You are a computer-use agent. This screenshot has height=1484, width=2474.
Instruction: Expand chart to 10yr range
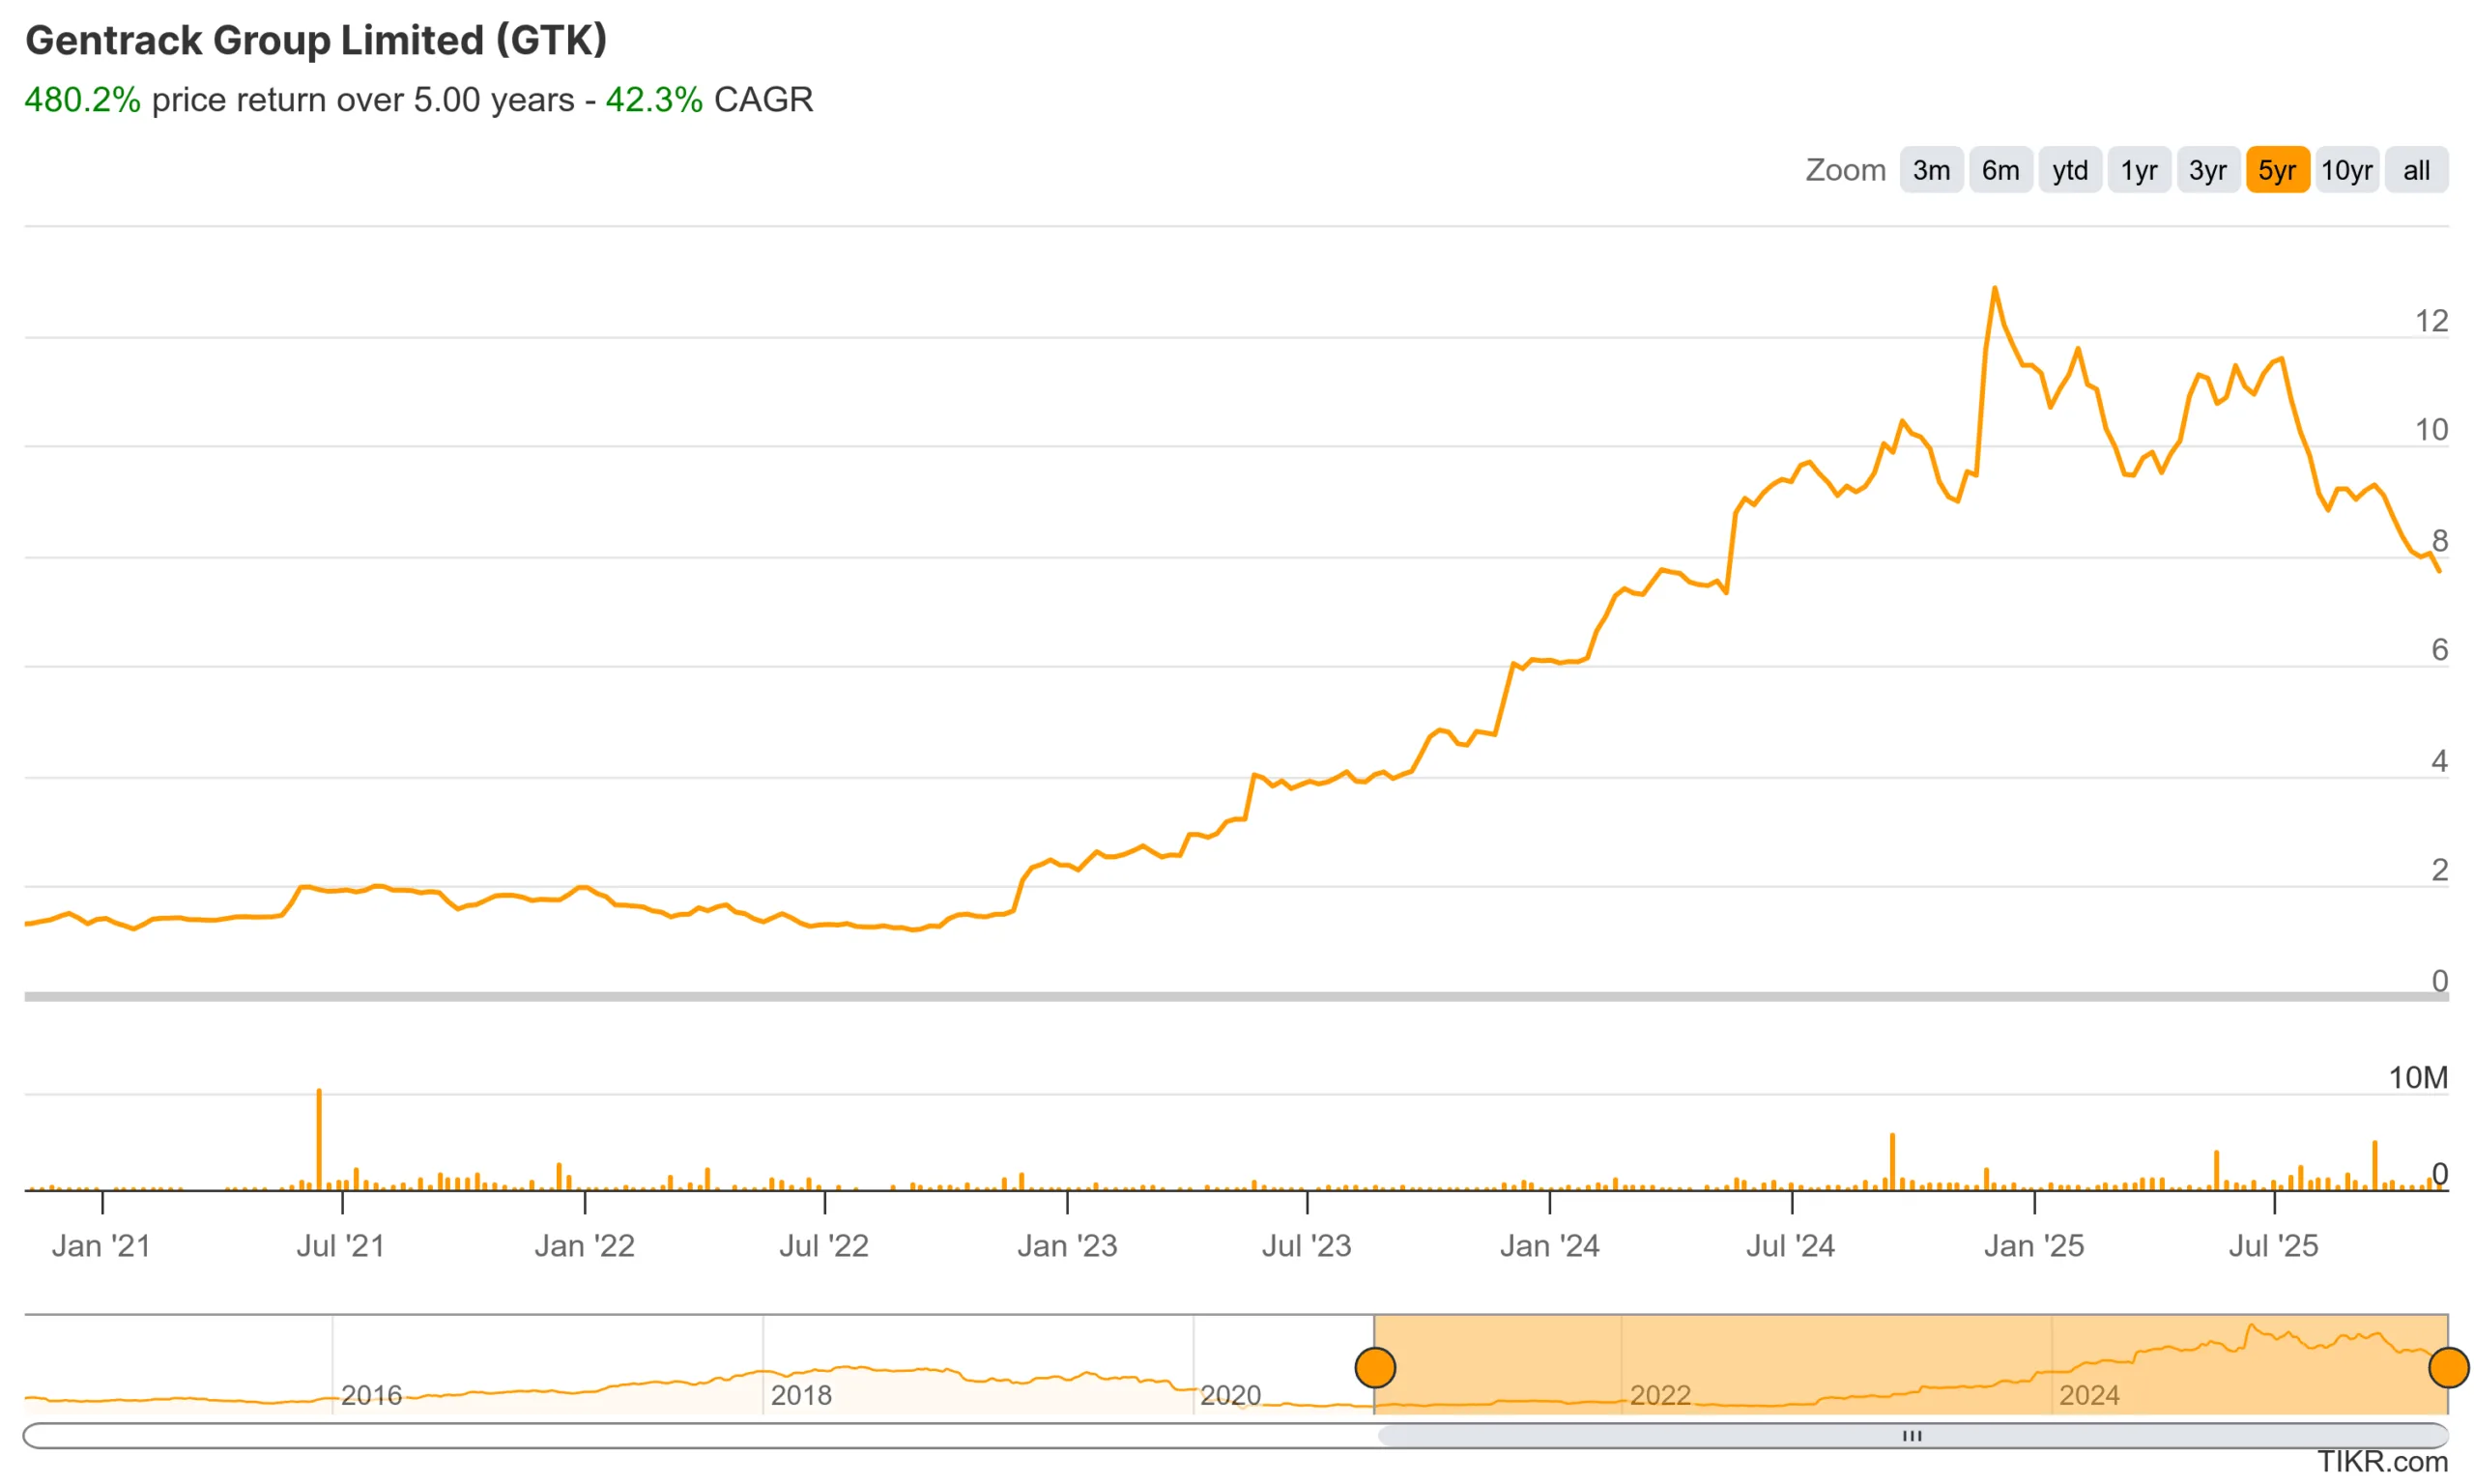pos(2346,170)
